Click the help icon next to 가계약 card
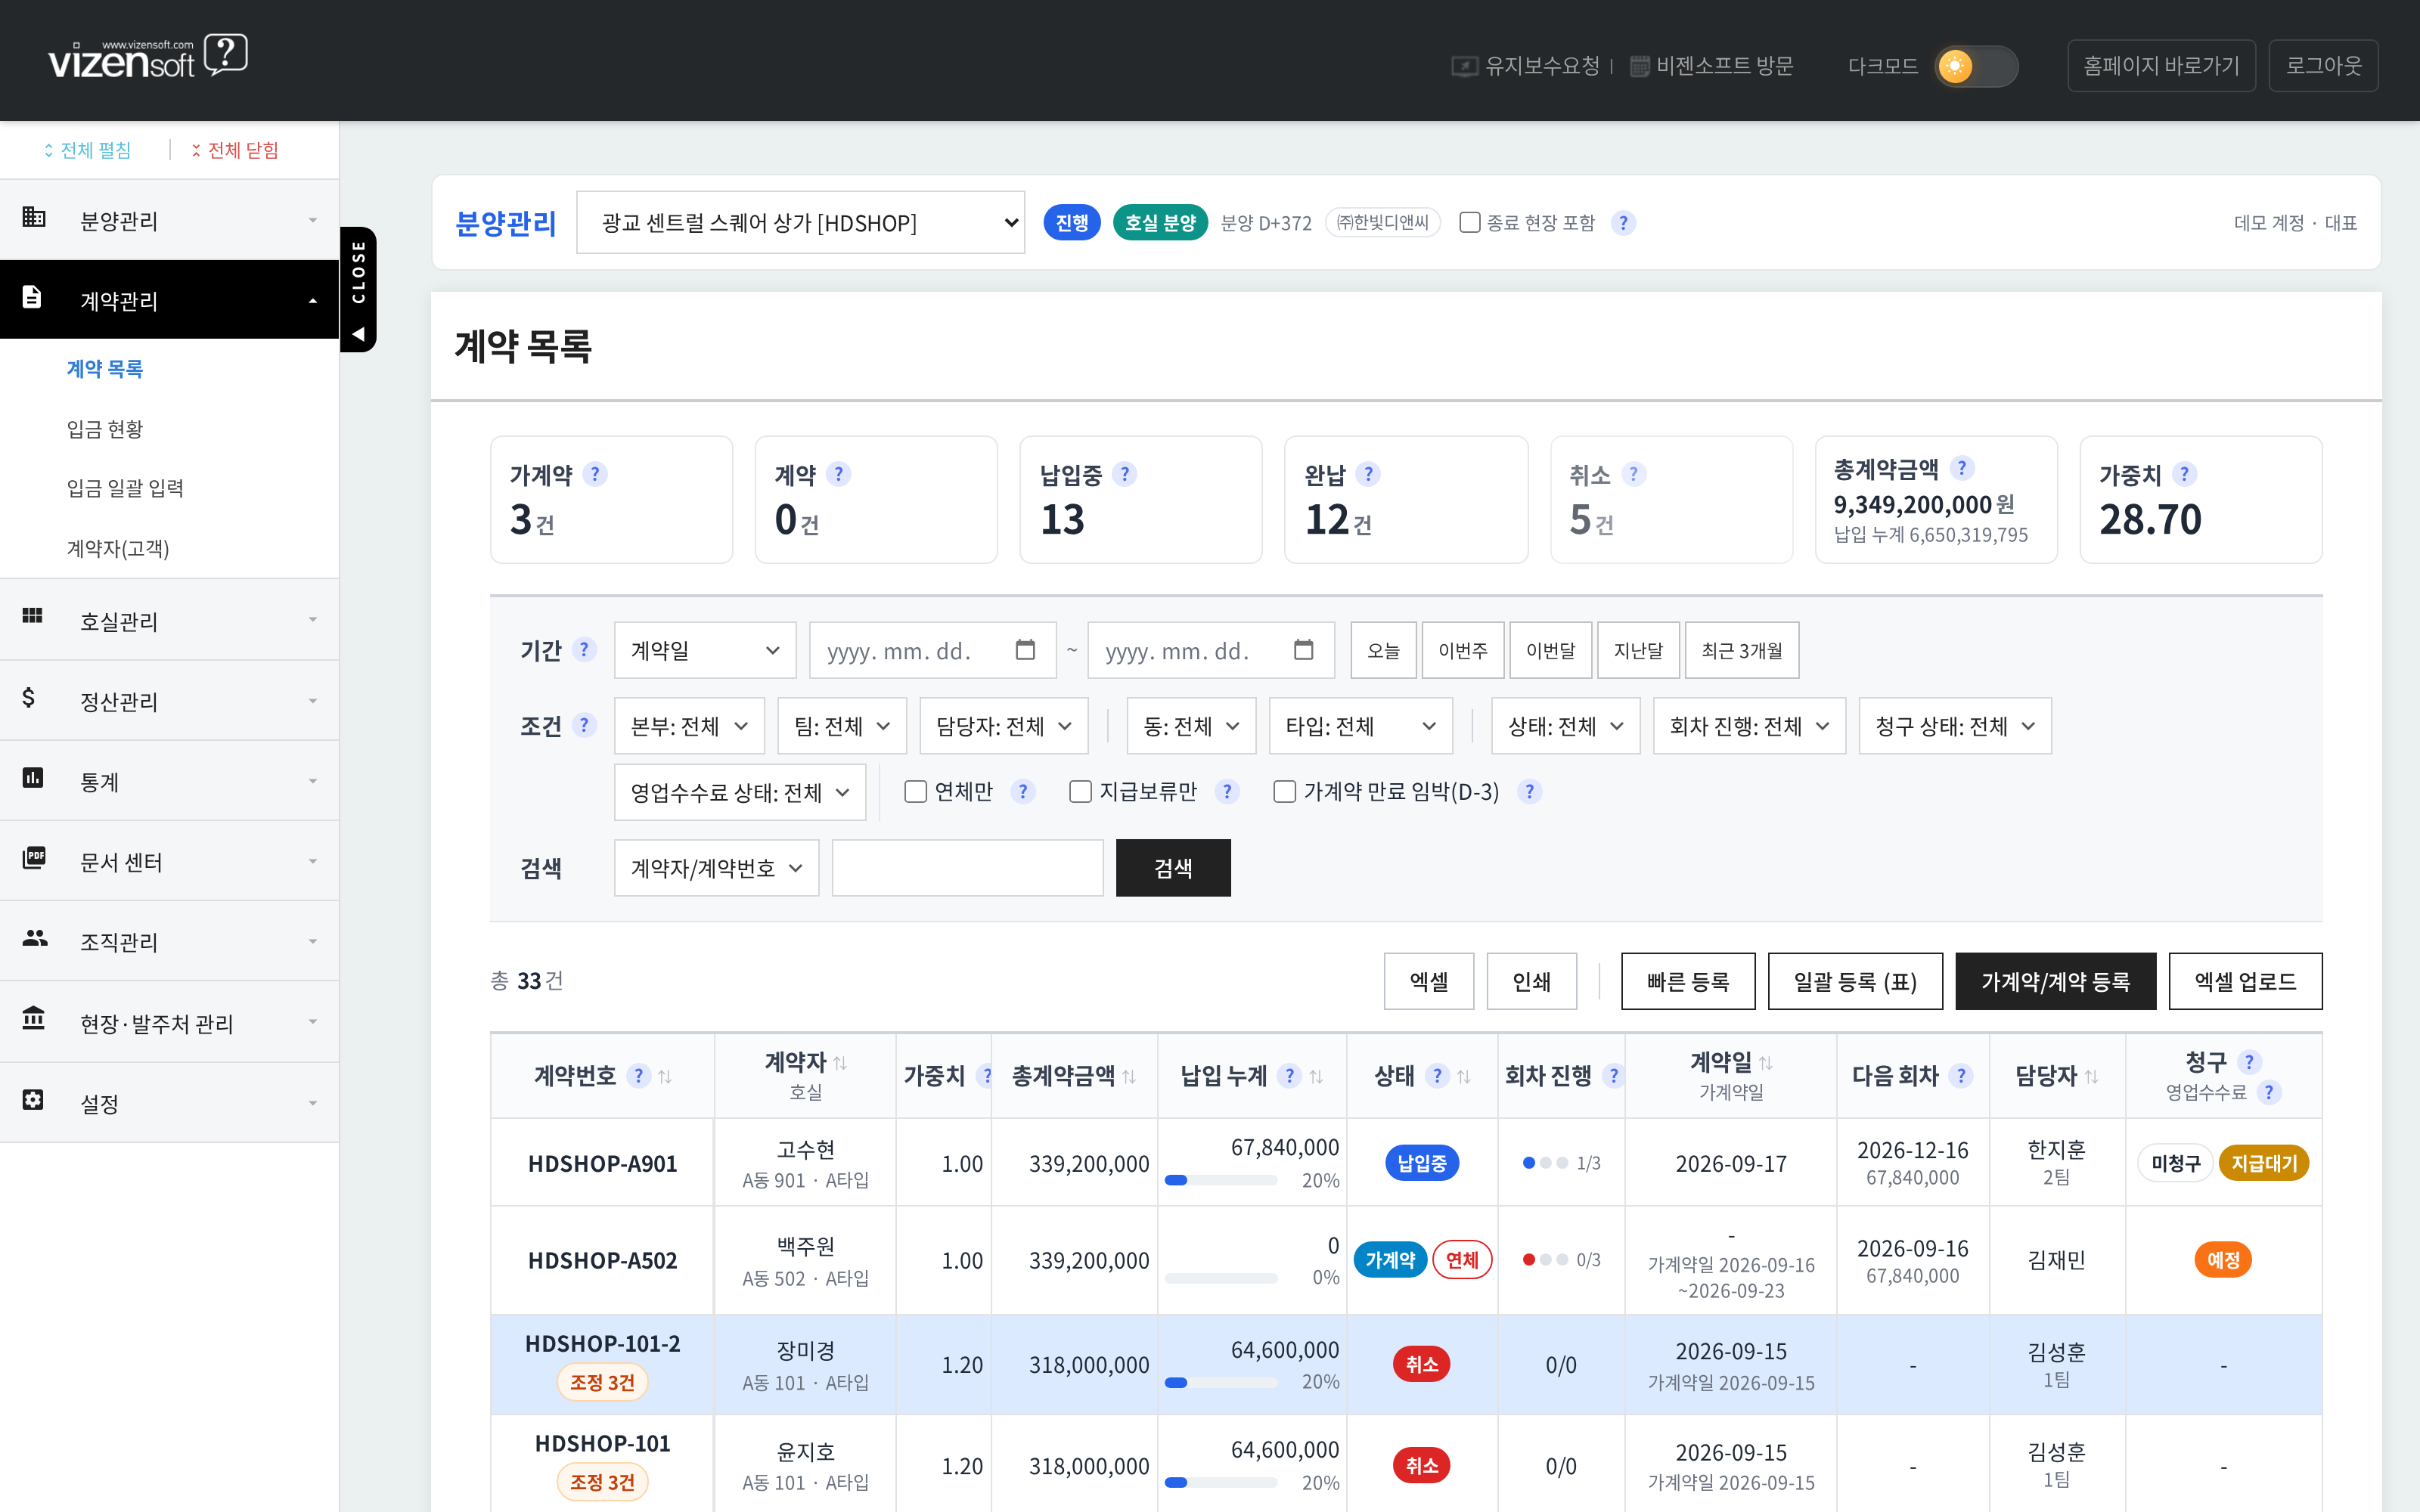Image resolution: width=2420 pixels, height=1512 pixels. coord(595,474)
